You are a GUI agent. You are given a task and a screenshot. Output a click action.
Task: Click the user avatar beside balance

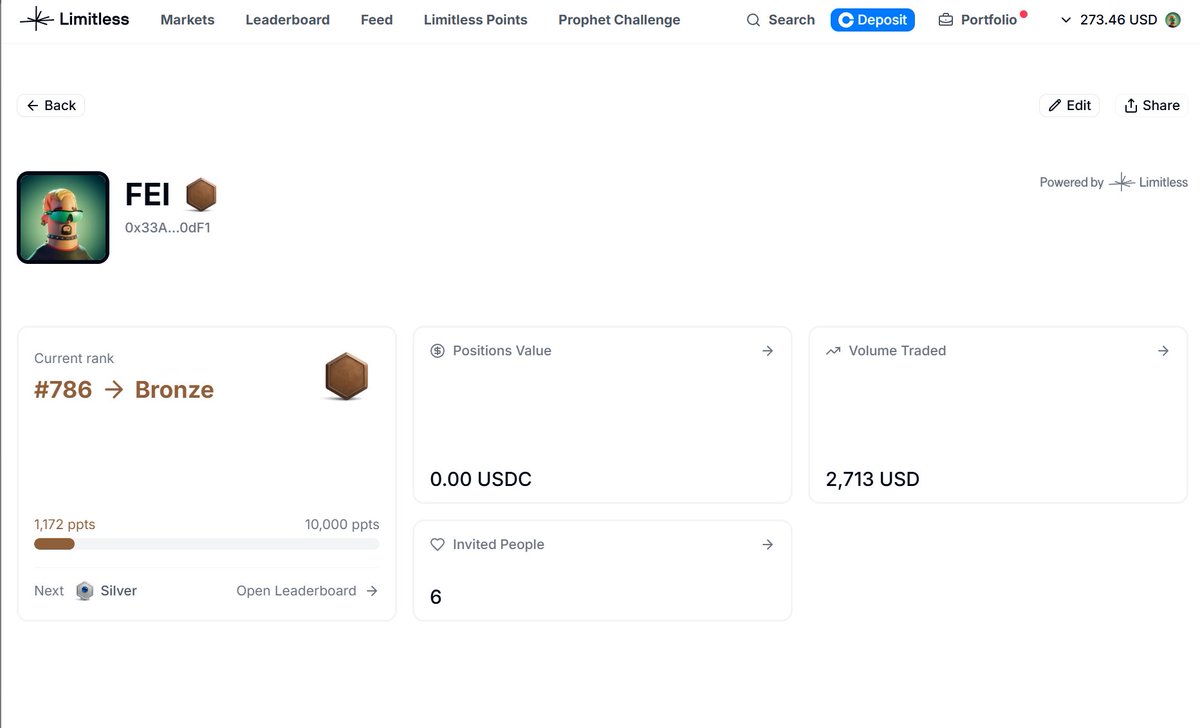1173,20
